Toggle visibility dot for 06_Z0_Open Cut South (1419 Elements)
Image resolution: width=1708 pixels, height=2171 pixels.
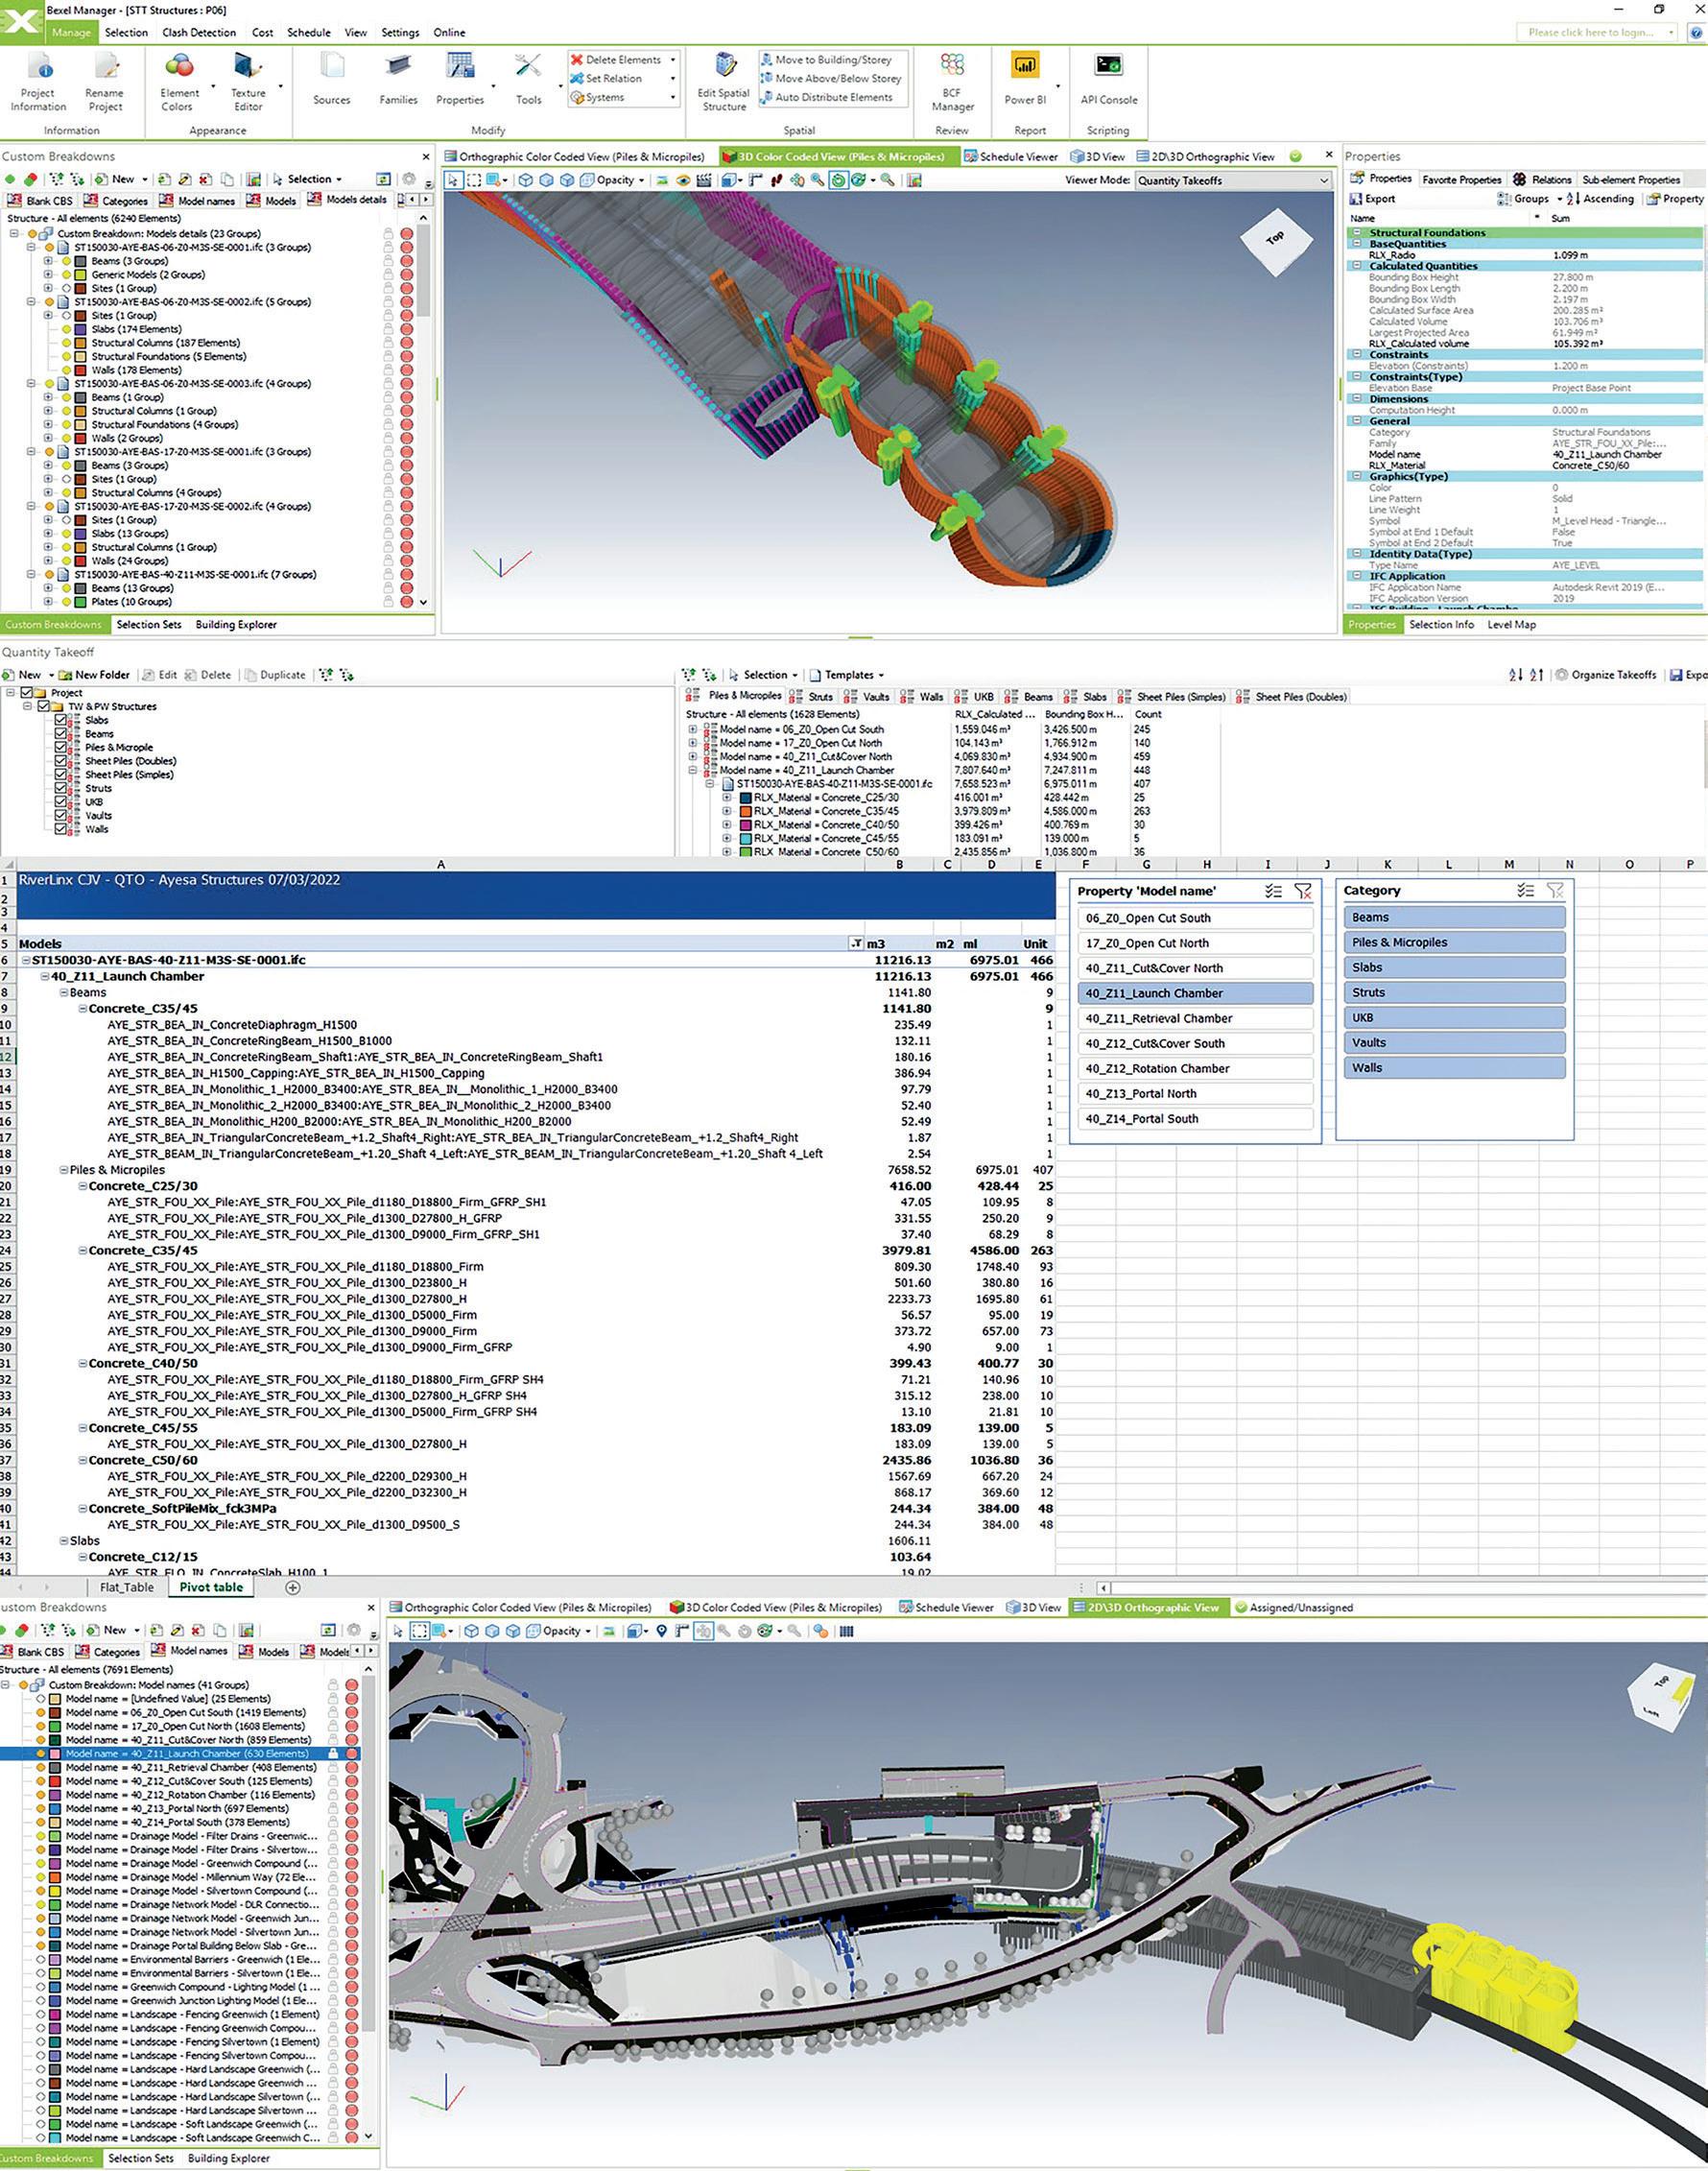pyautogui.click(x=41, y=1712)
